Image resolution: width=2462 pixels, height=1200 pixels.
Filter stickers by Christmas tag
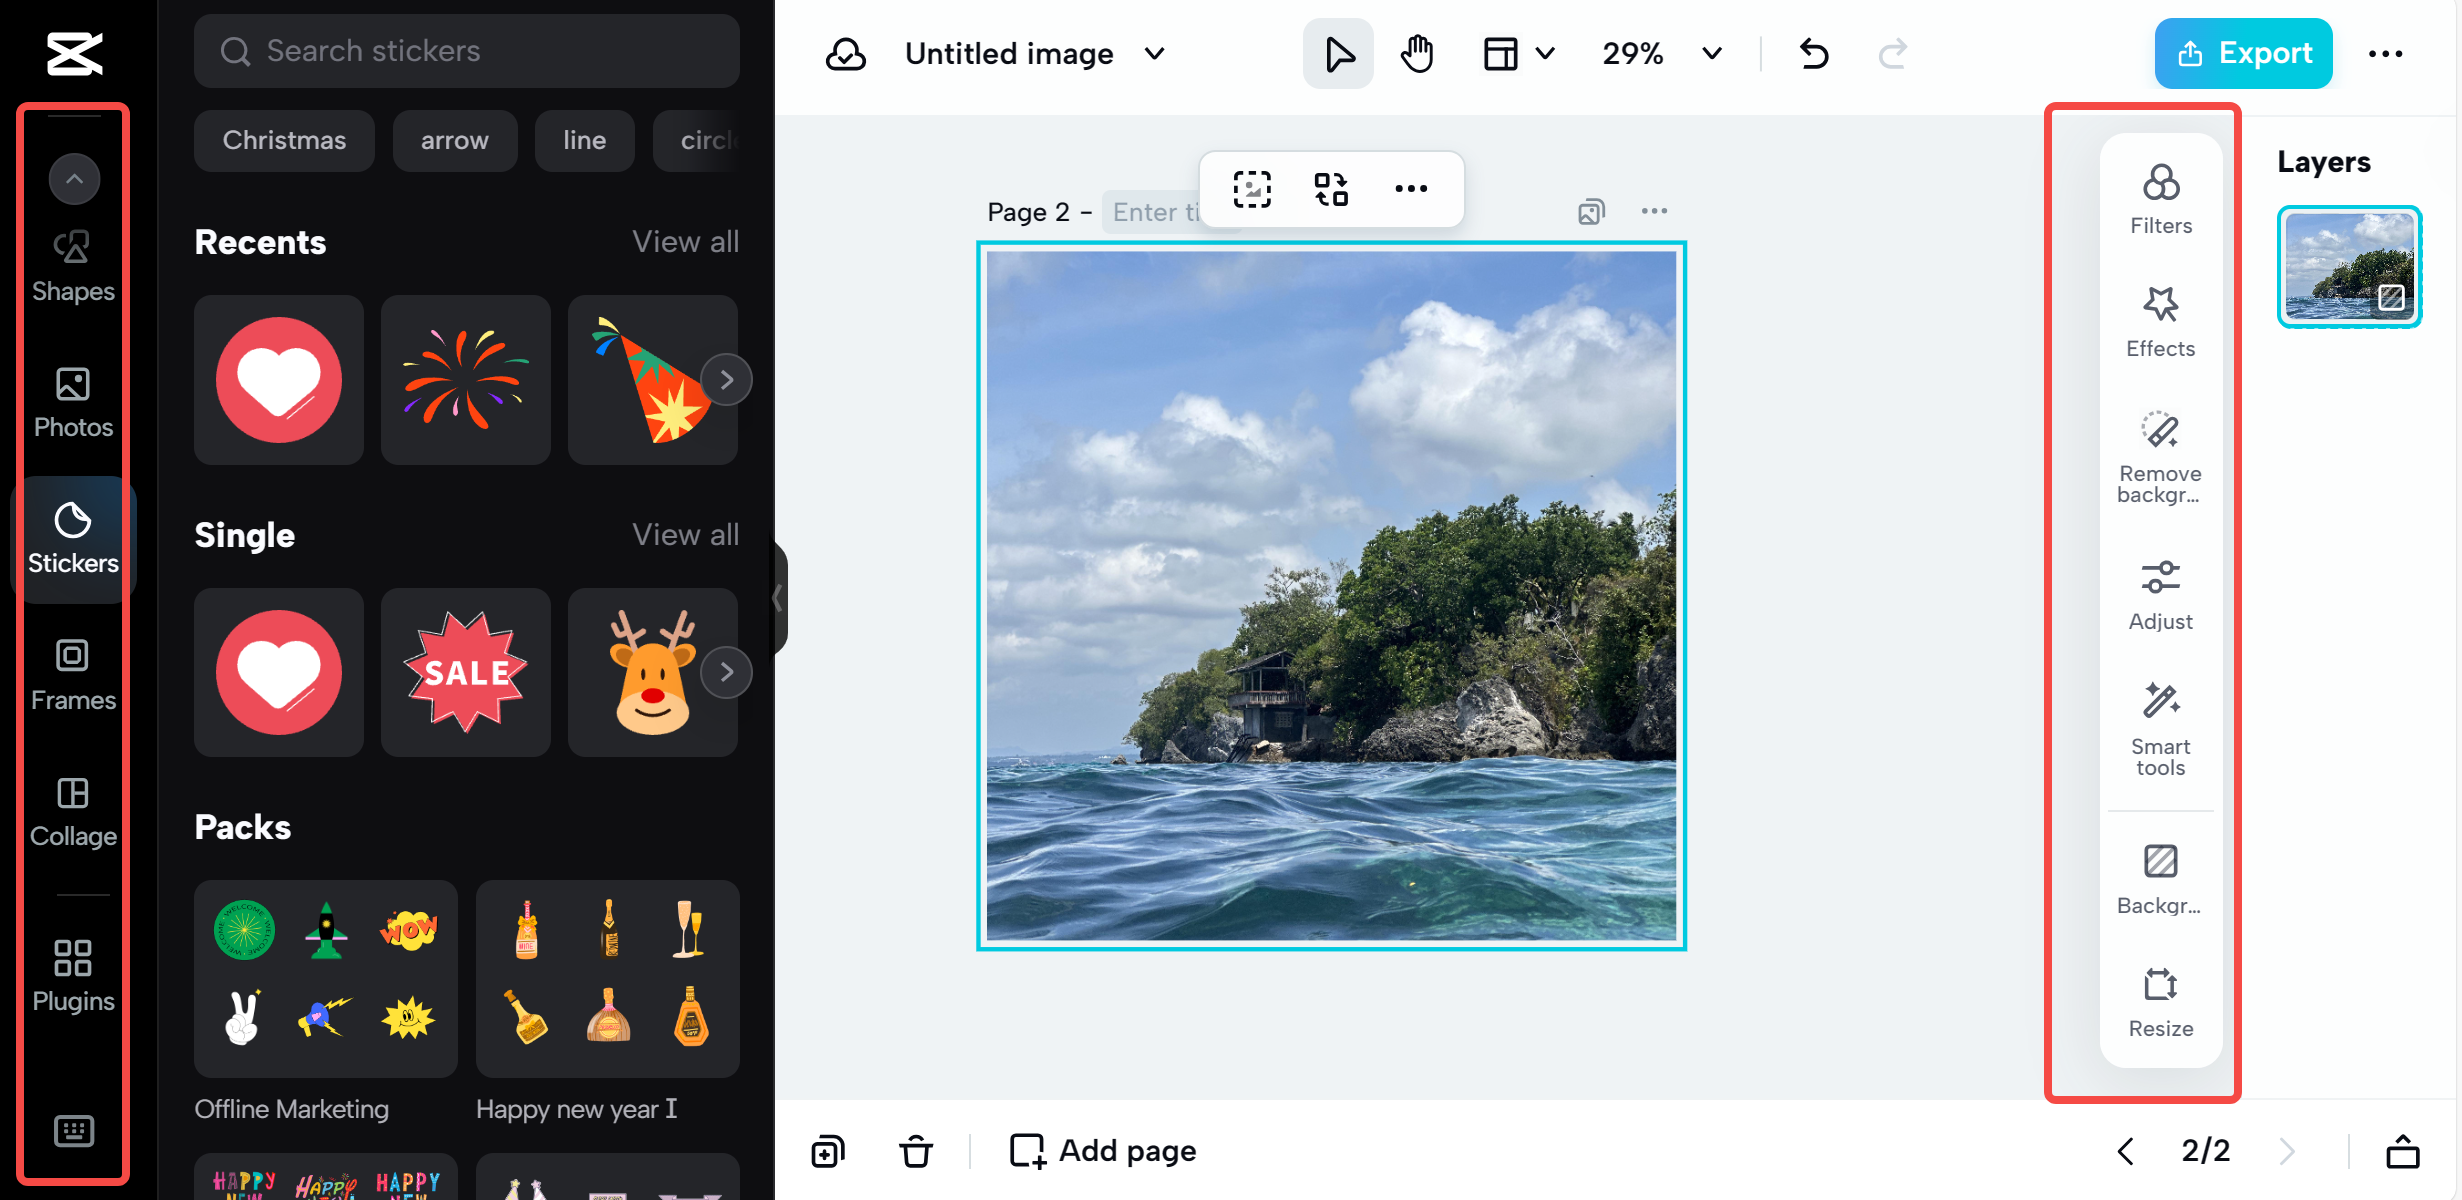point(284,140)
